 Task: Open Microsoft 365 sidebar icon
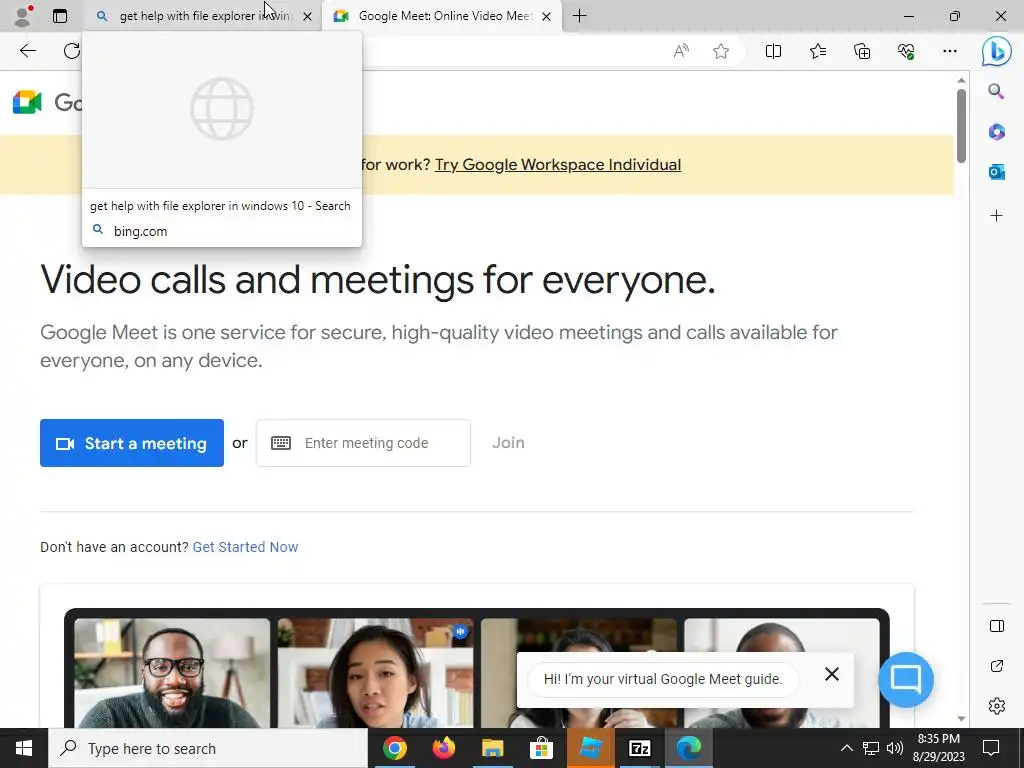(996, 131)
